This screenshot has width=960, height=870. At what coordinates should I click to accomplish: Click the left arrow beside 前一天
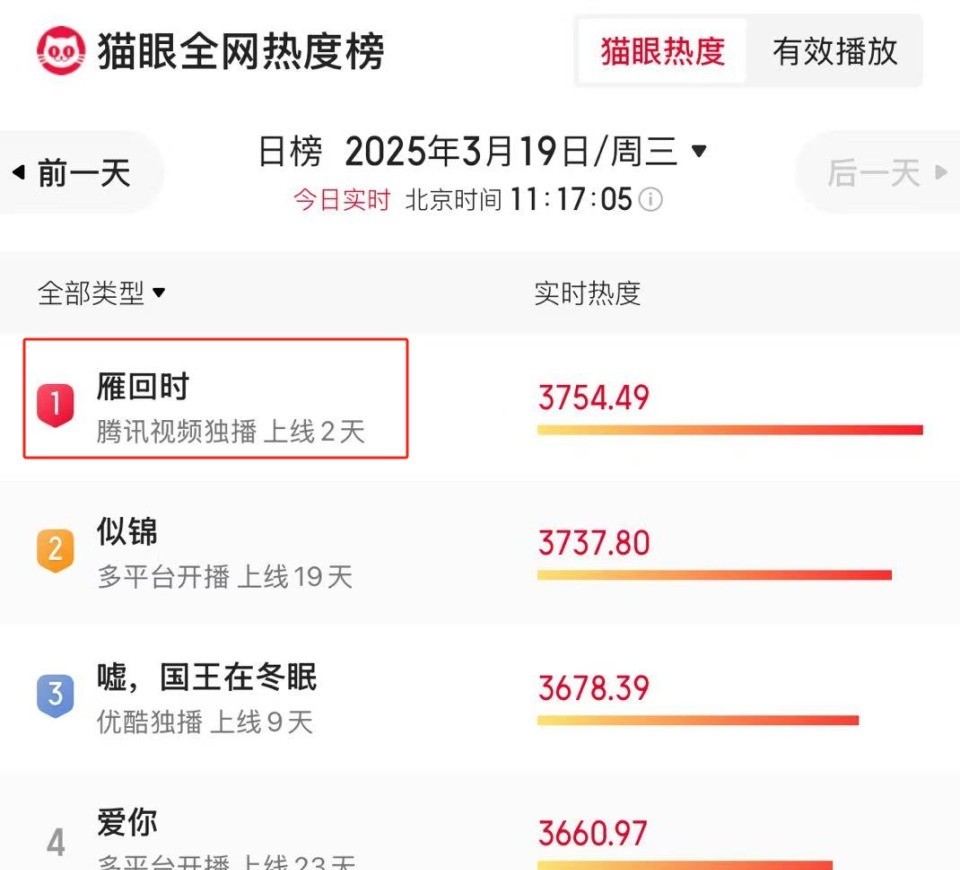coord(19,172)
